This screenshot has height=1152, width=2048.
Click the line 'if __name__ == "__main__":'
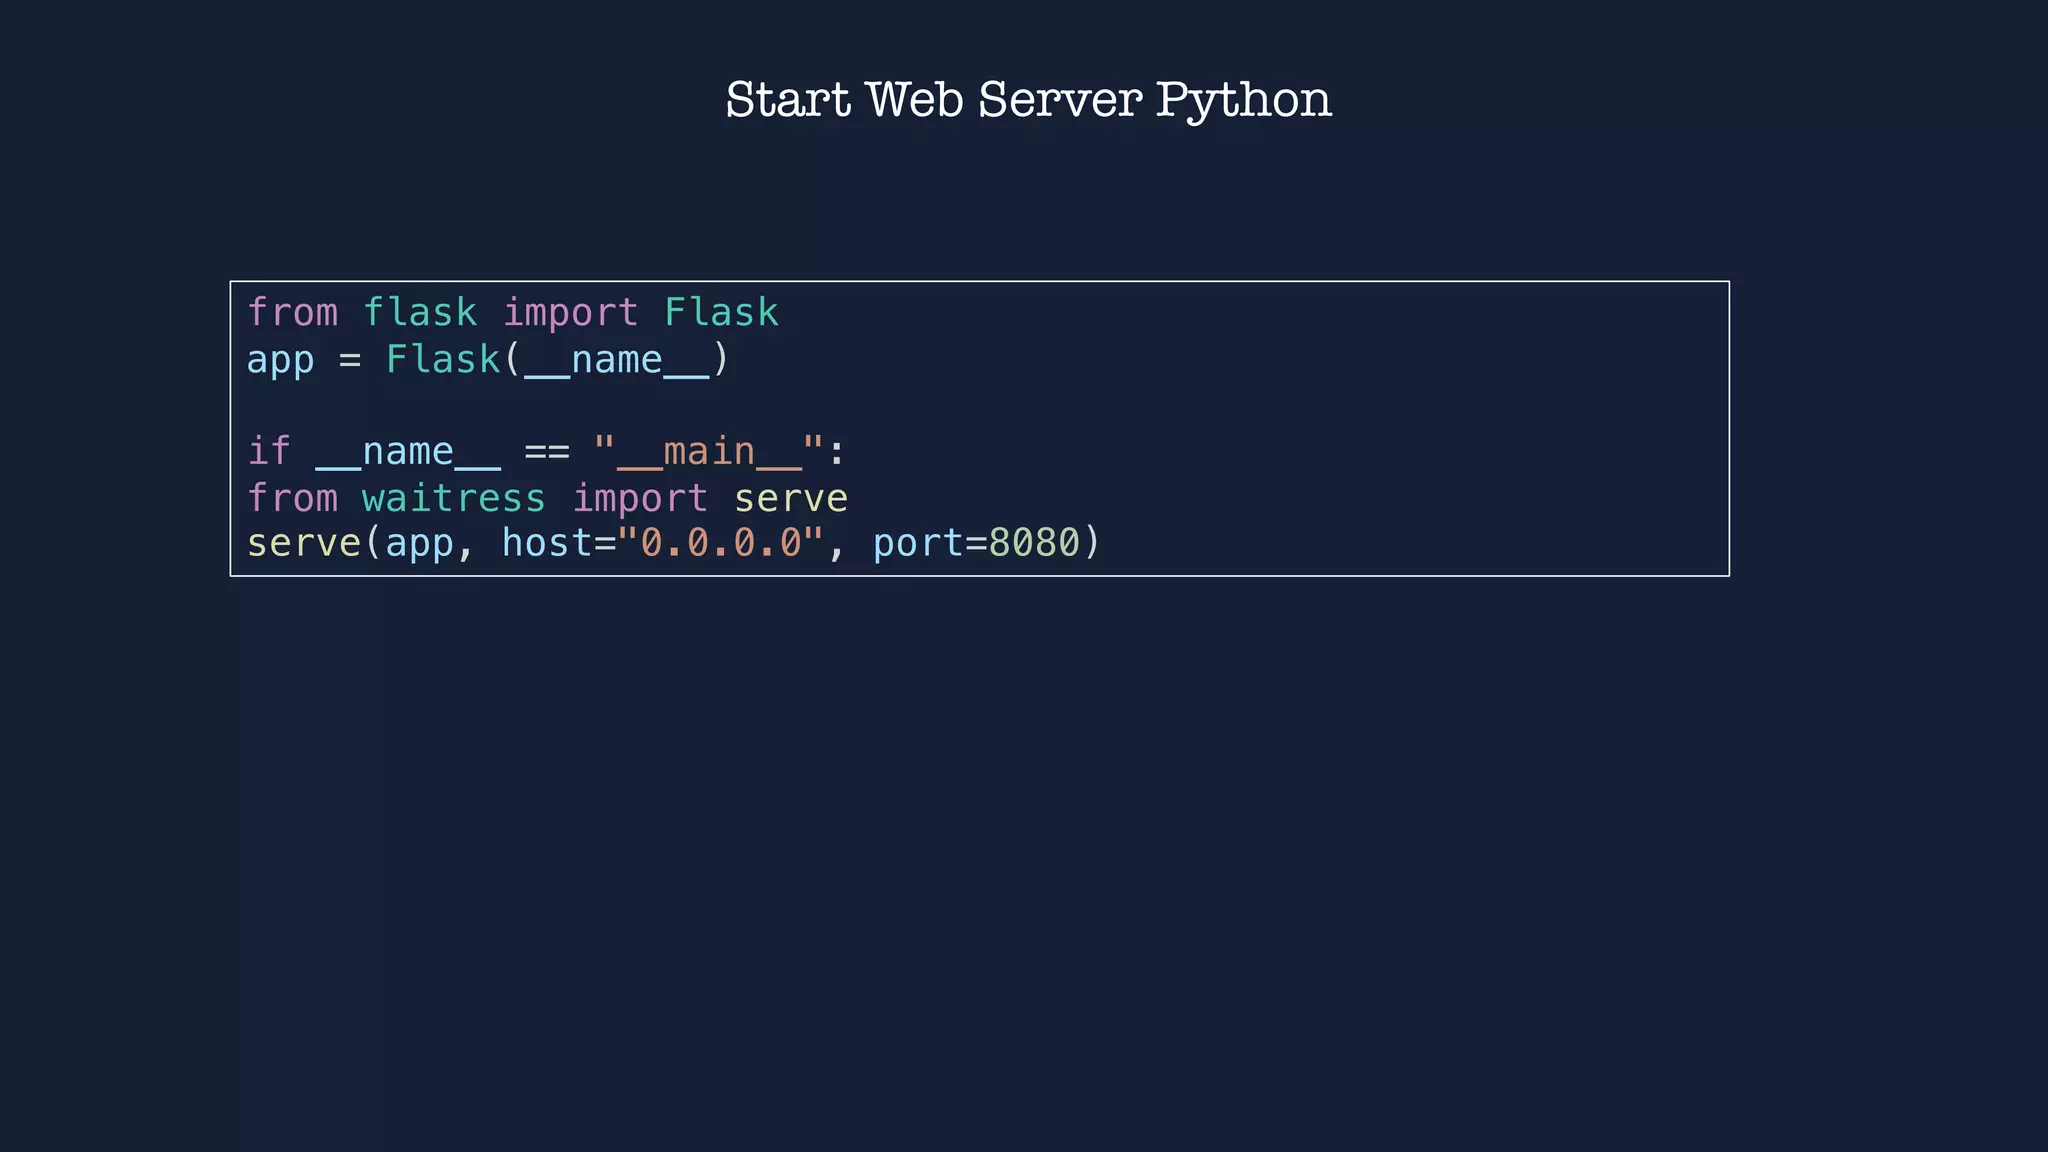tap(546, 451)
